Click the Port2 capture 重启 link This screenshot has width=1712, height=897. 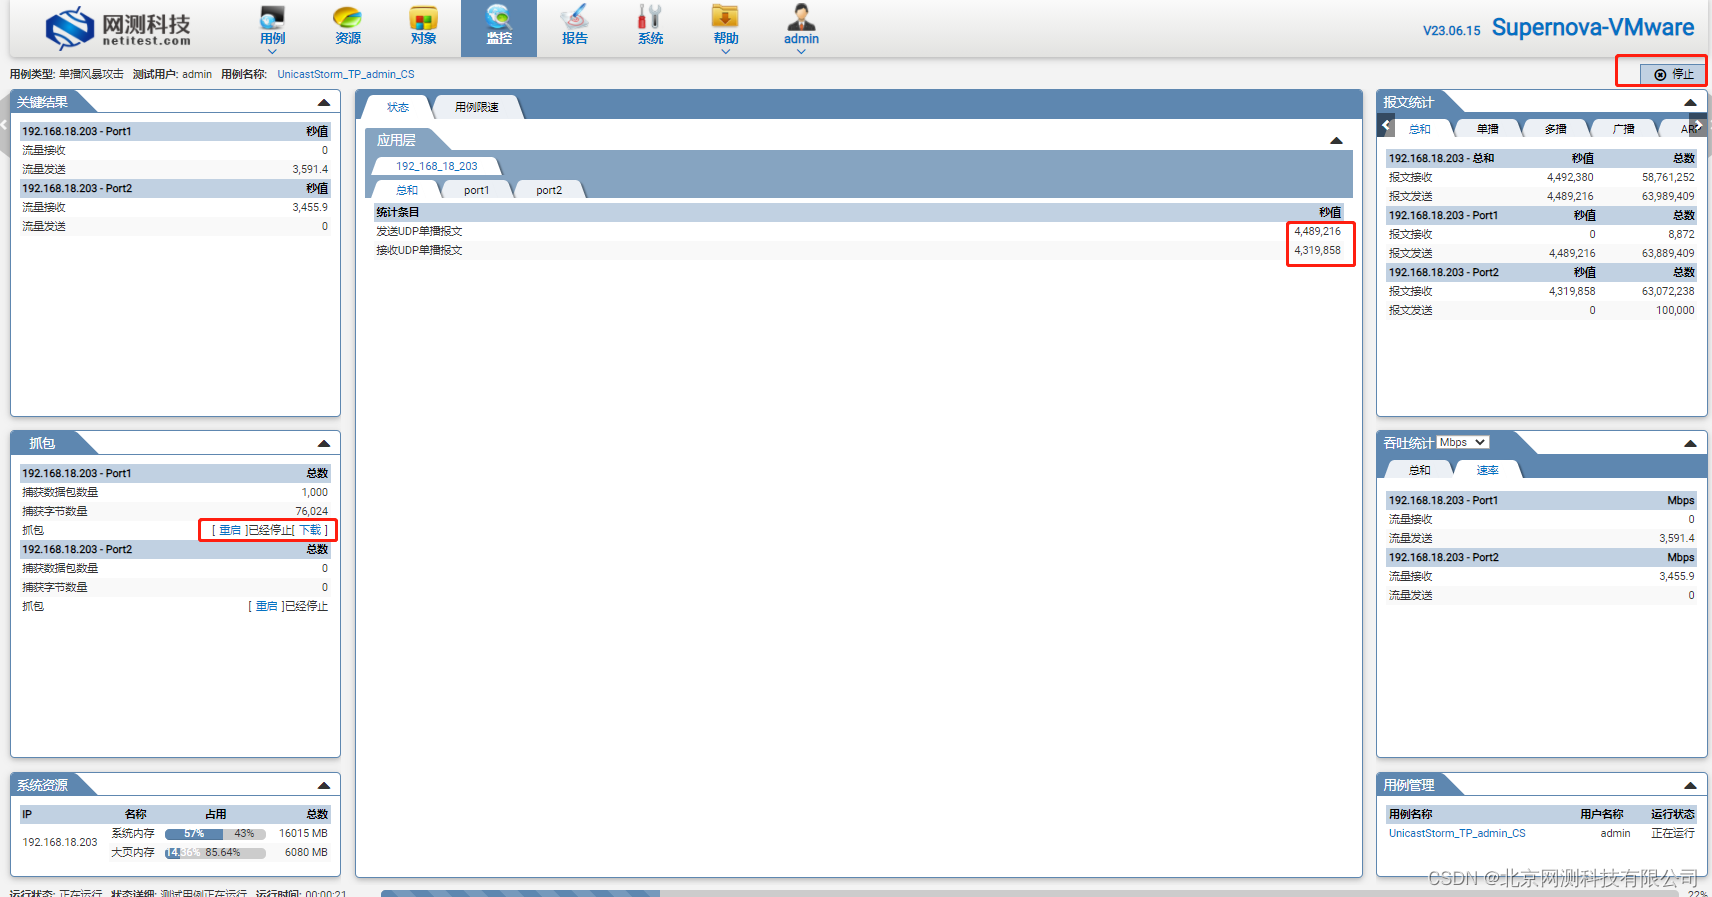click(x=267, y=606)
